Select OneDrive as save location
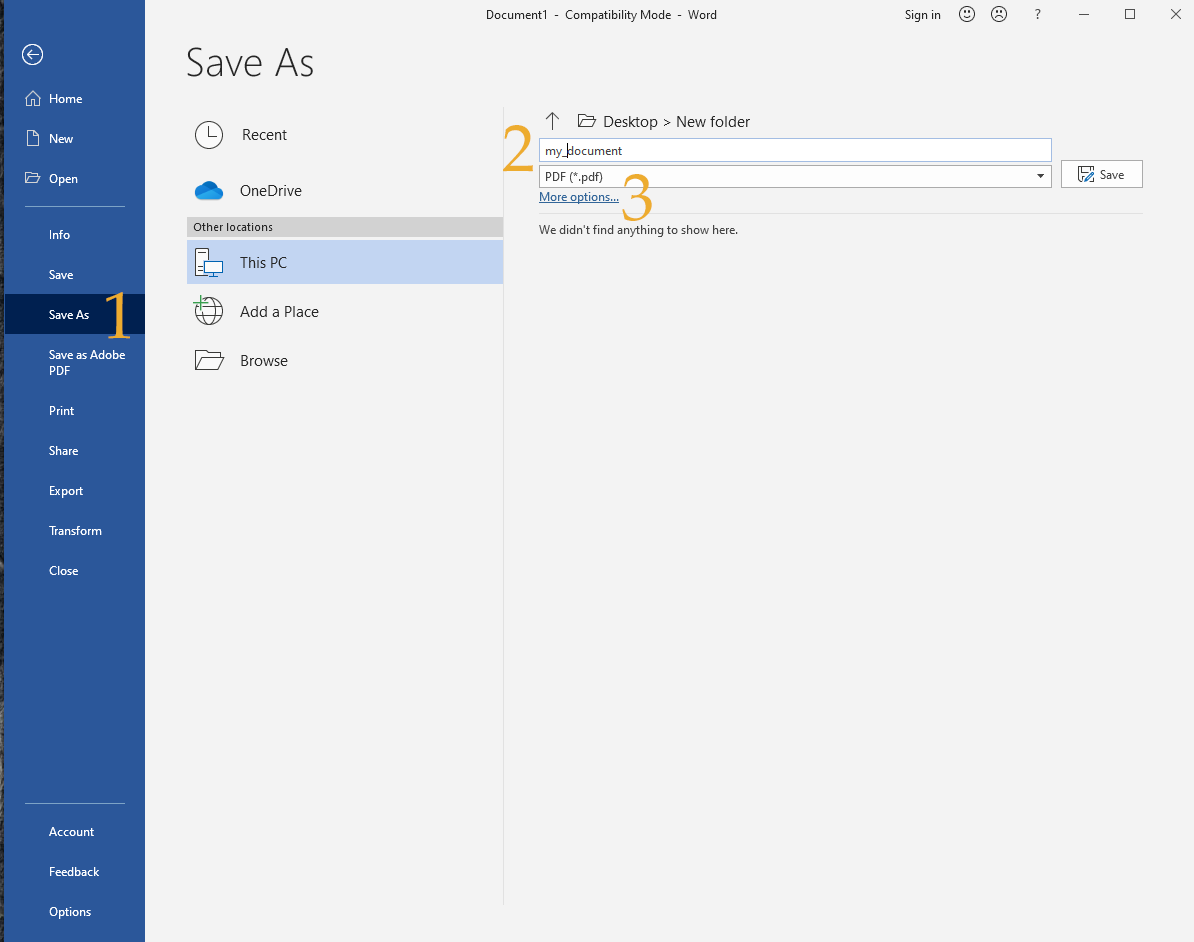The height and width of the screenshot is (942, 1194). (x=344, y=190)
